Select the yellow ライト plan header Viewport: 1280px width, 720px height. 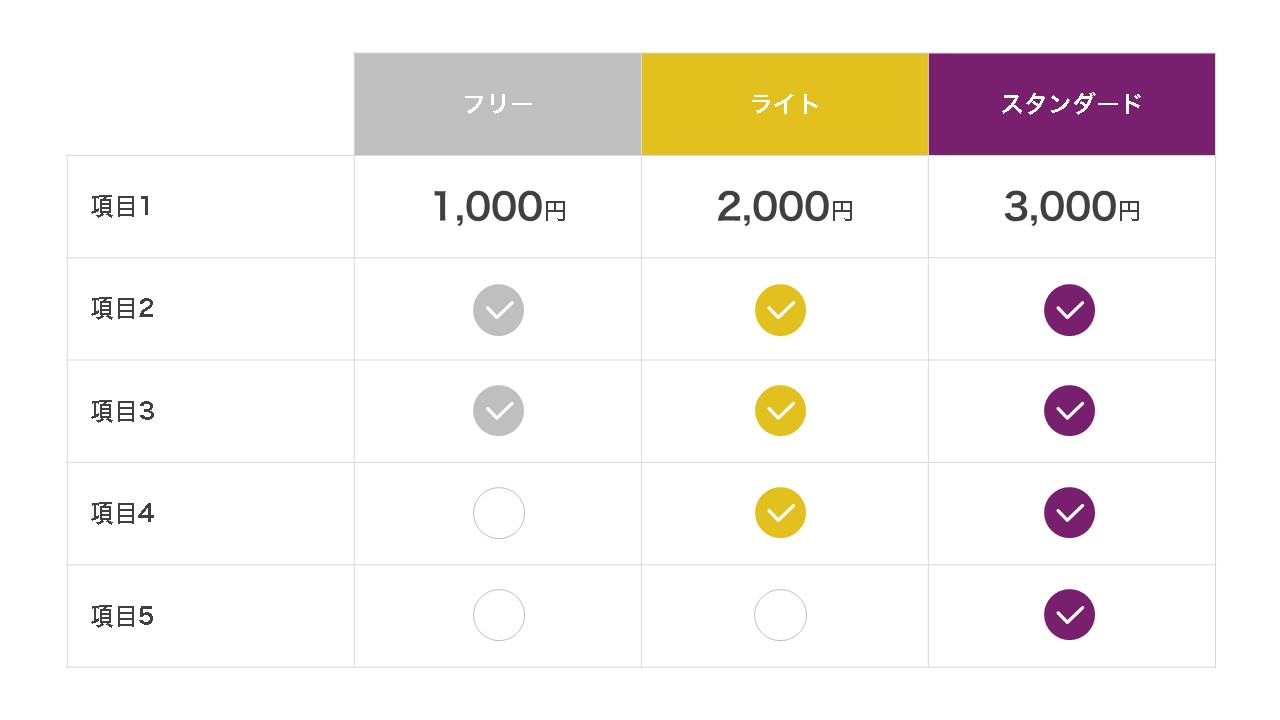click(785, 104)
